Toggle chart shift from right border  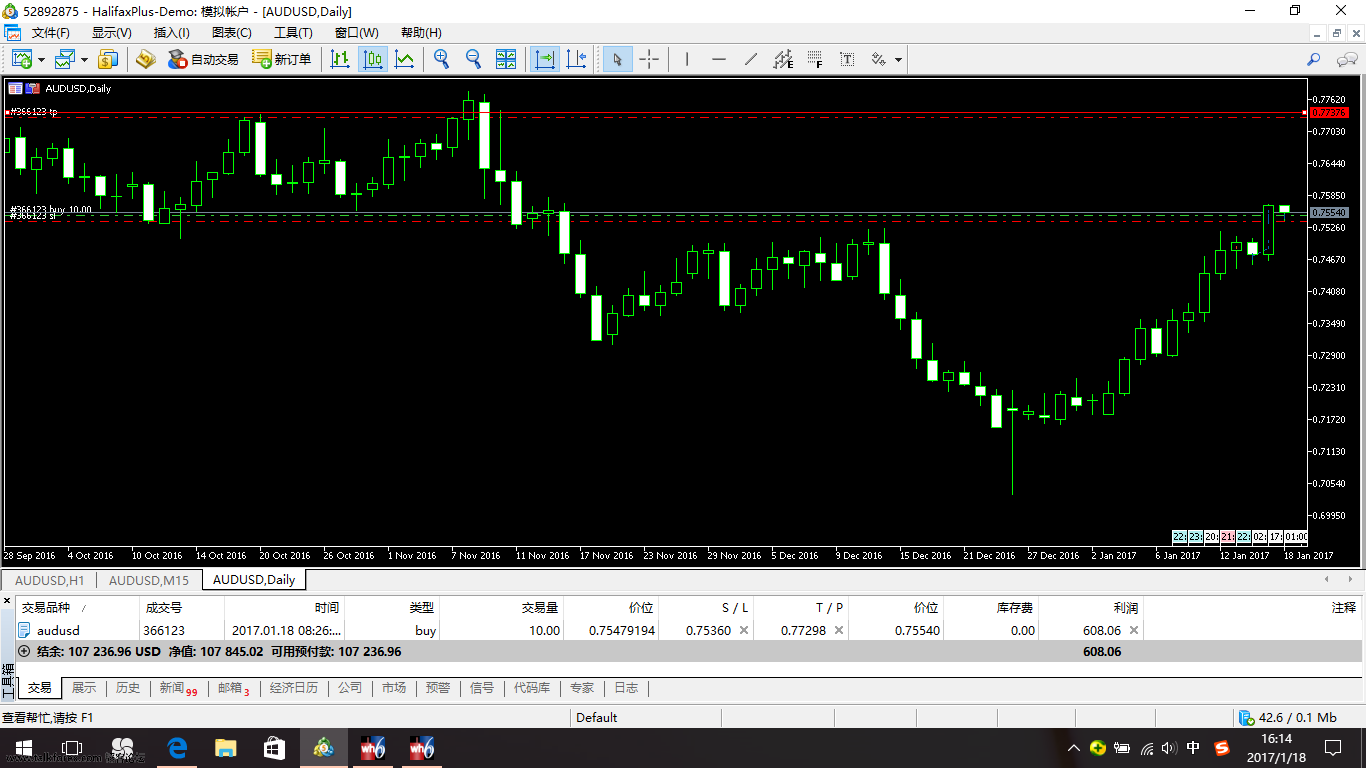click(x=577, y=59)
